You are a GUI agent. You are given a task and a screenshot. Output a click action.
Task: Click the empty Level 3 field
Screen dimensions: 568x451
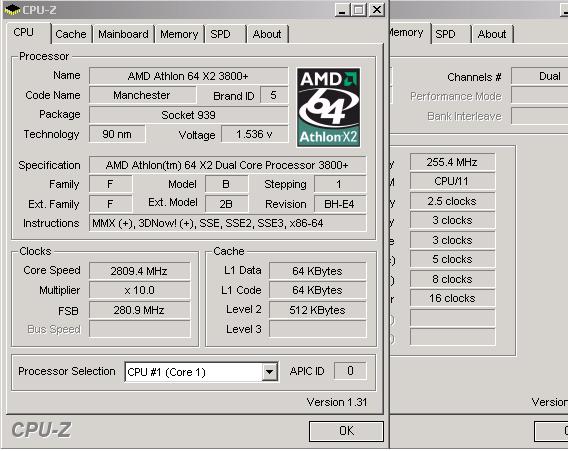318,329
